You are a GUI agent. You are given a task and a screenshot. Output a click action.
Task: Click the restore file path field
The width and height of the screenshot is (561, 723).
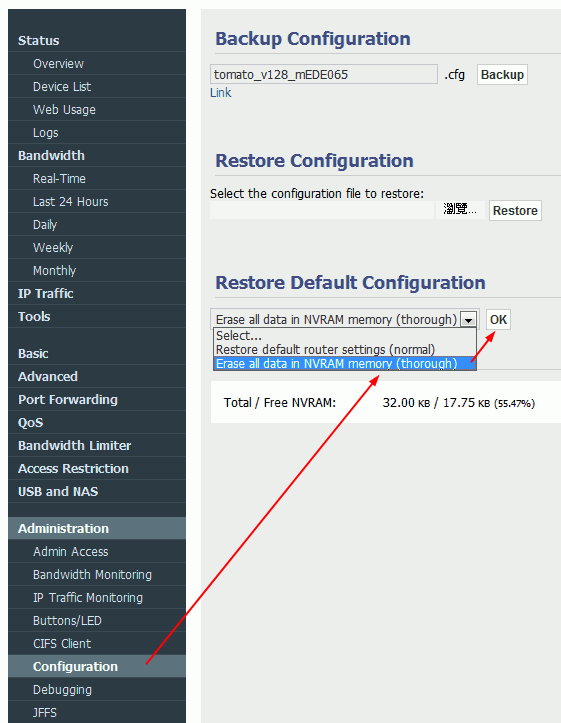322,210
